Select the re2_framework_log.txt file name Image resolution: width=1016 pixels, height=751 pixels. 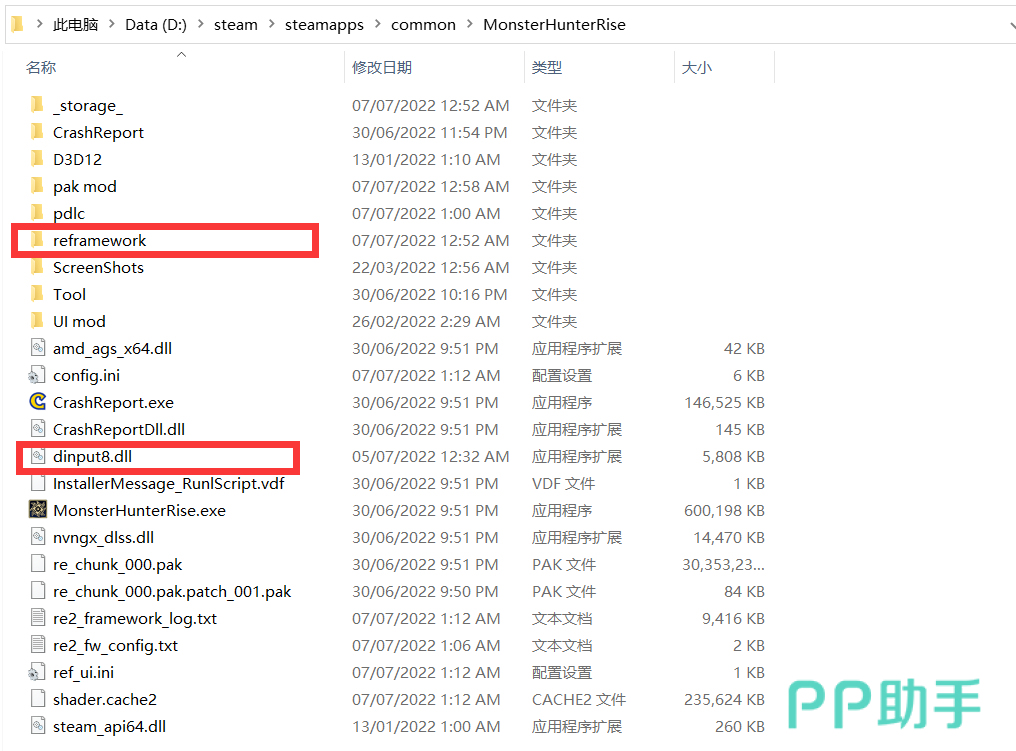[135, 619]
